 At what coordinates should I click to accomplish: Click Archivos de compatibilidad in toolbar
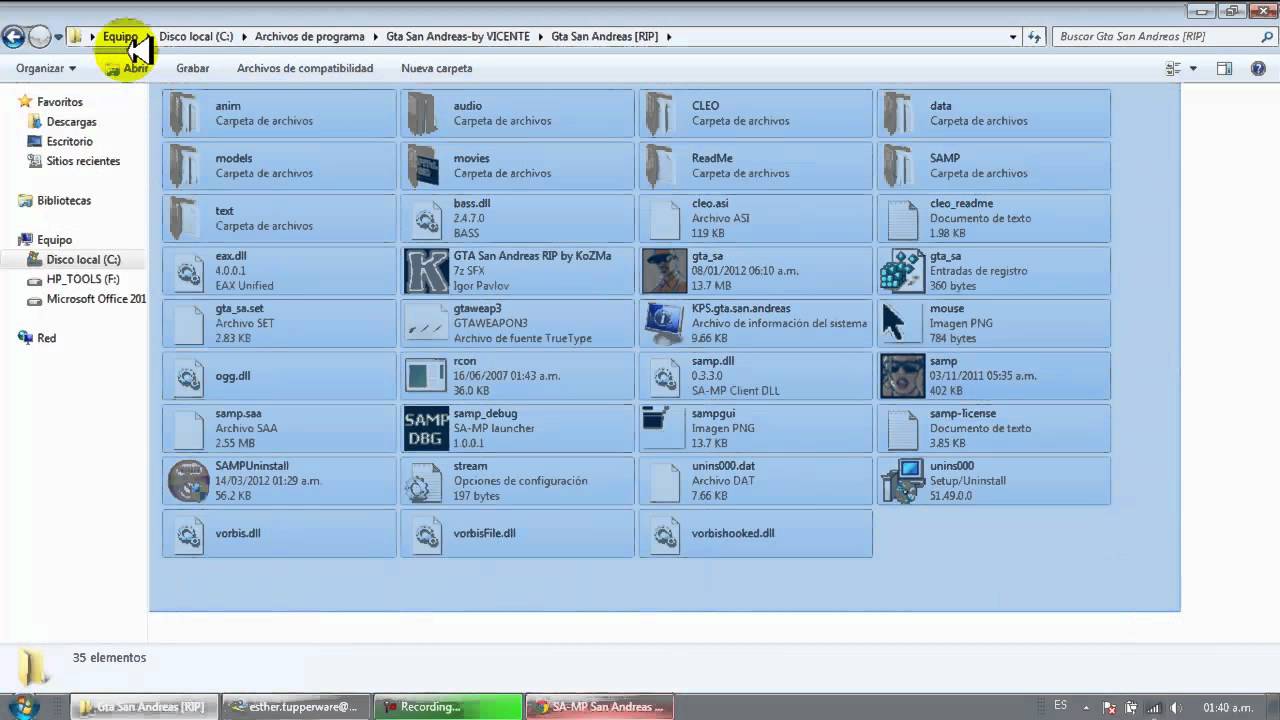coord(305,68)
